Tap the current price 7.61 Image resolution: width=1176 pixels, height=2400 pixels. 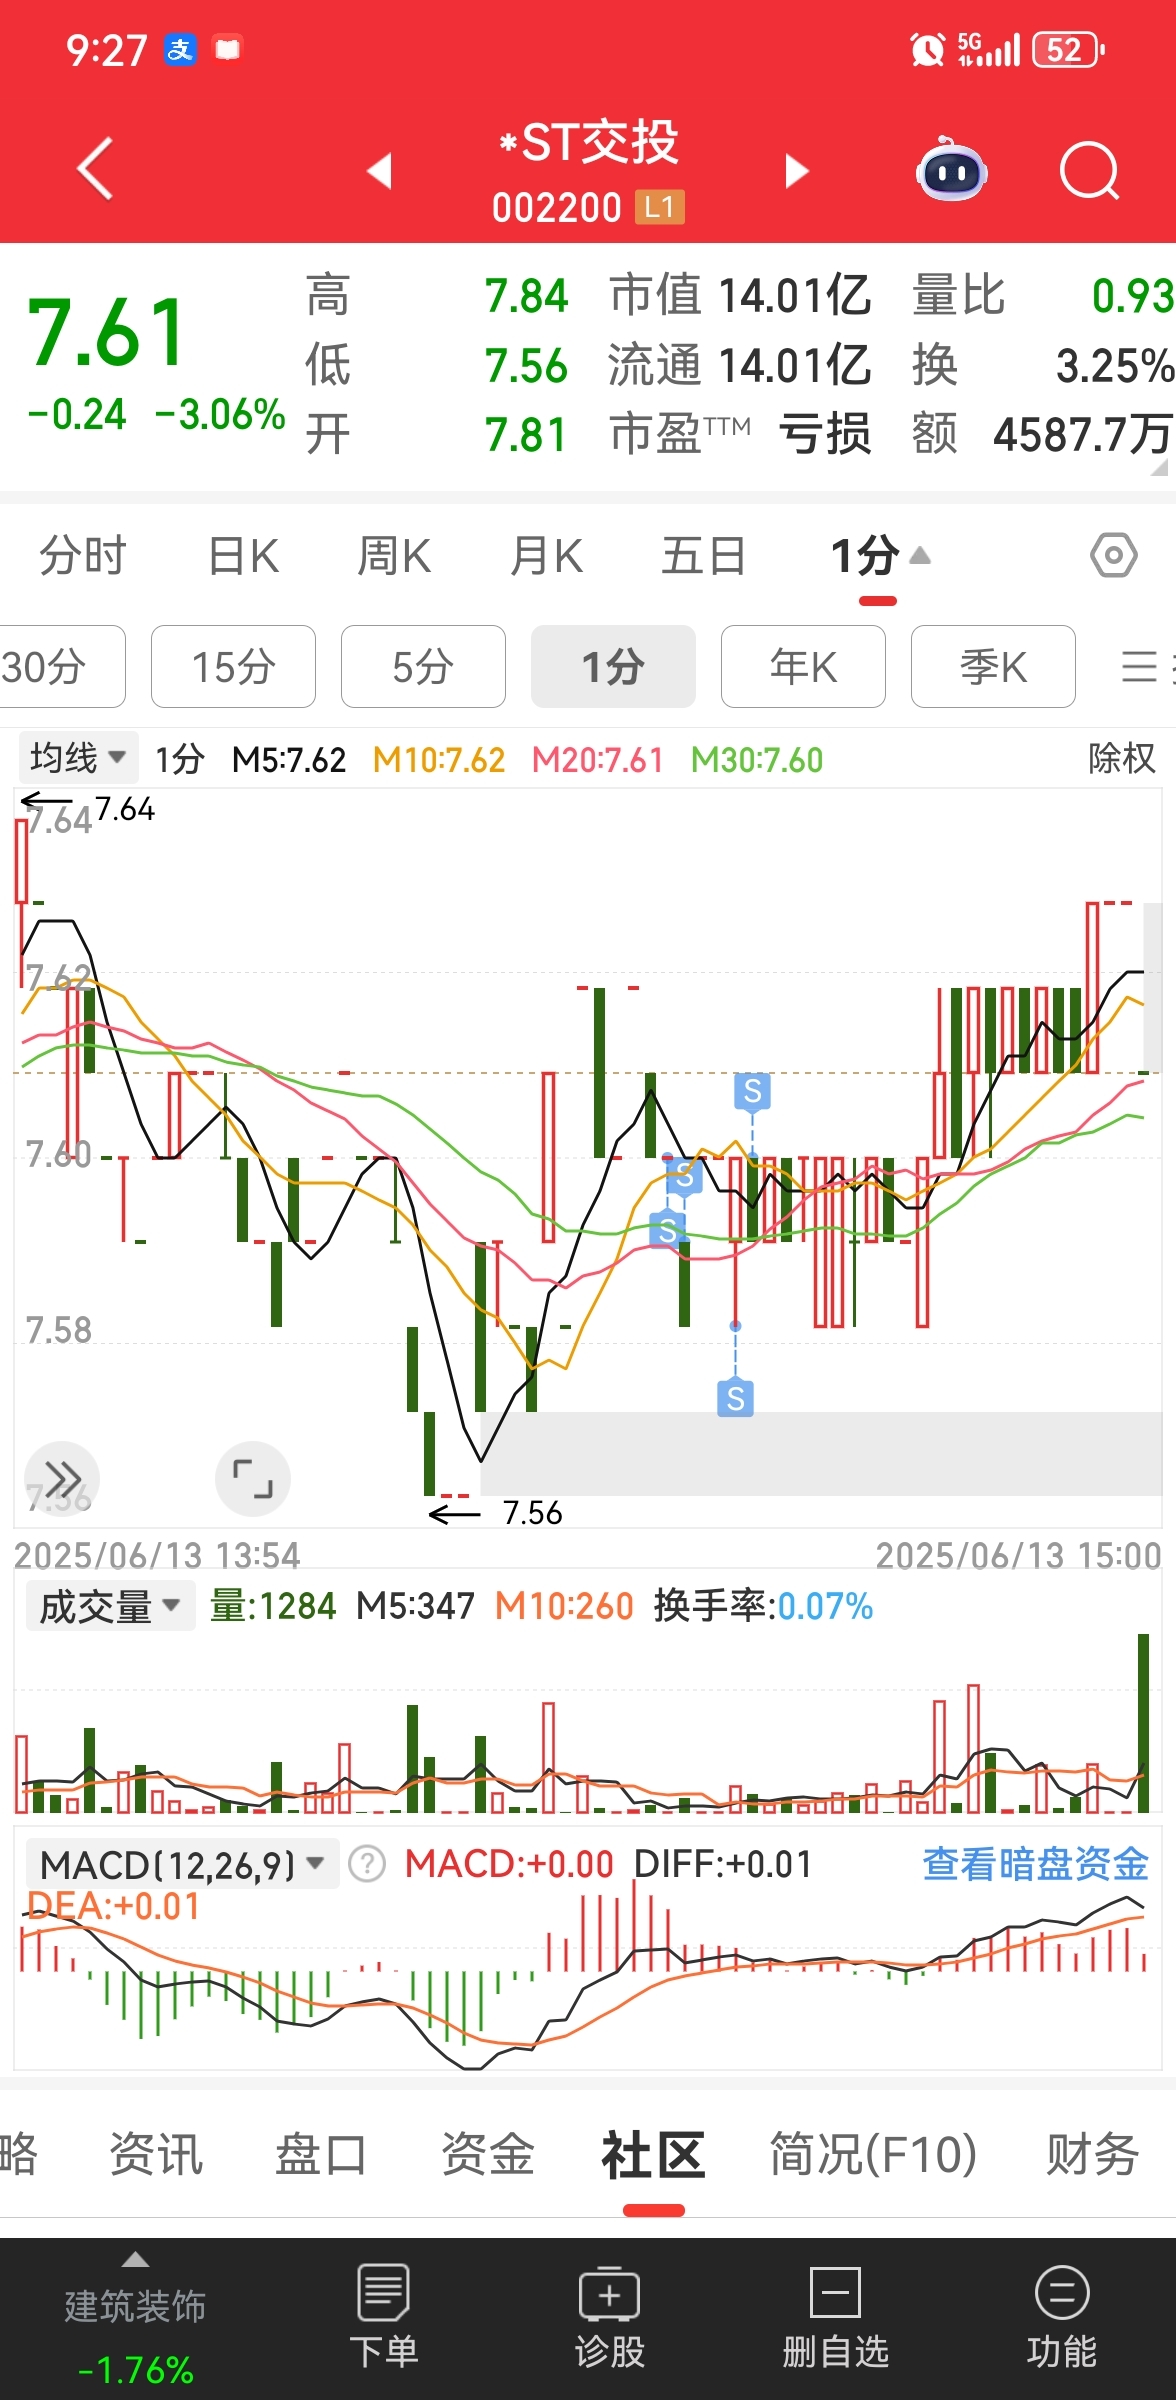tap(107, 333)
